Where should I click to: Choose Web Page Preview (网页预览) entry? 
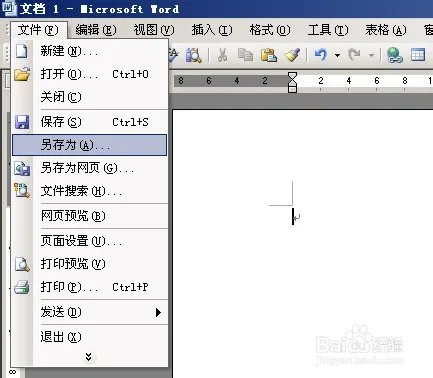pyautogui.click(x=89, y=216)
